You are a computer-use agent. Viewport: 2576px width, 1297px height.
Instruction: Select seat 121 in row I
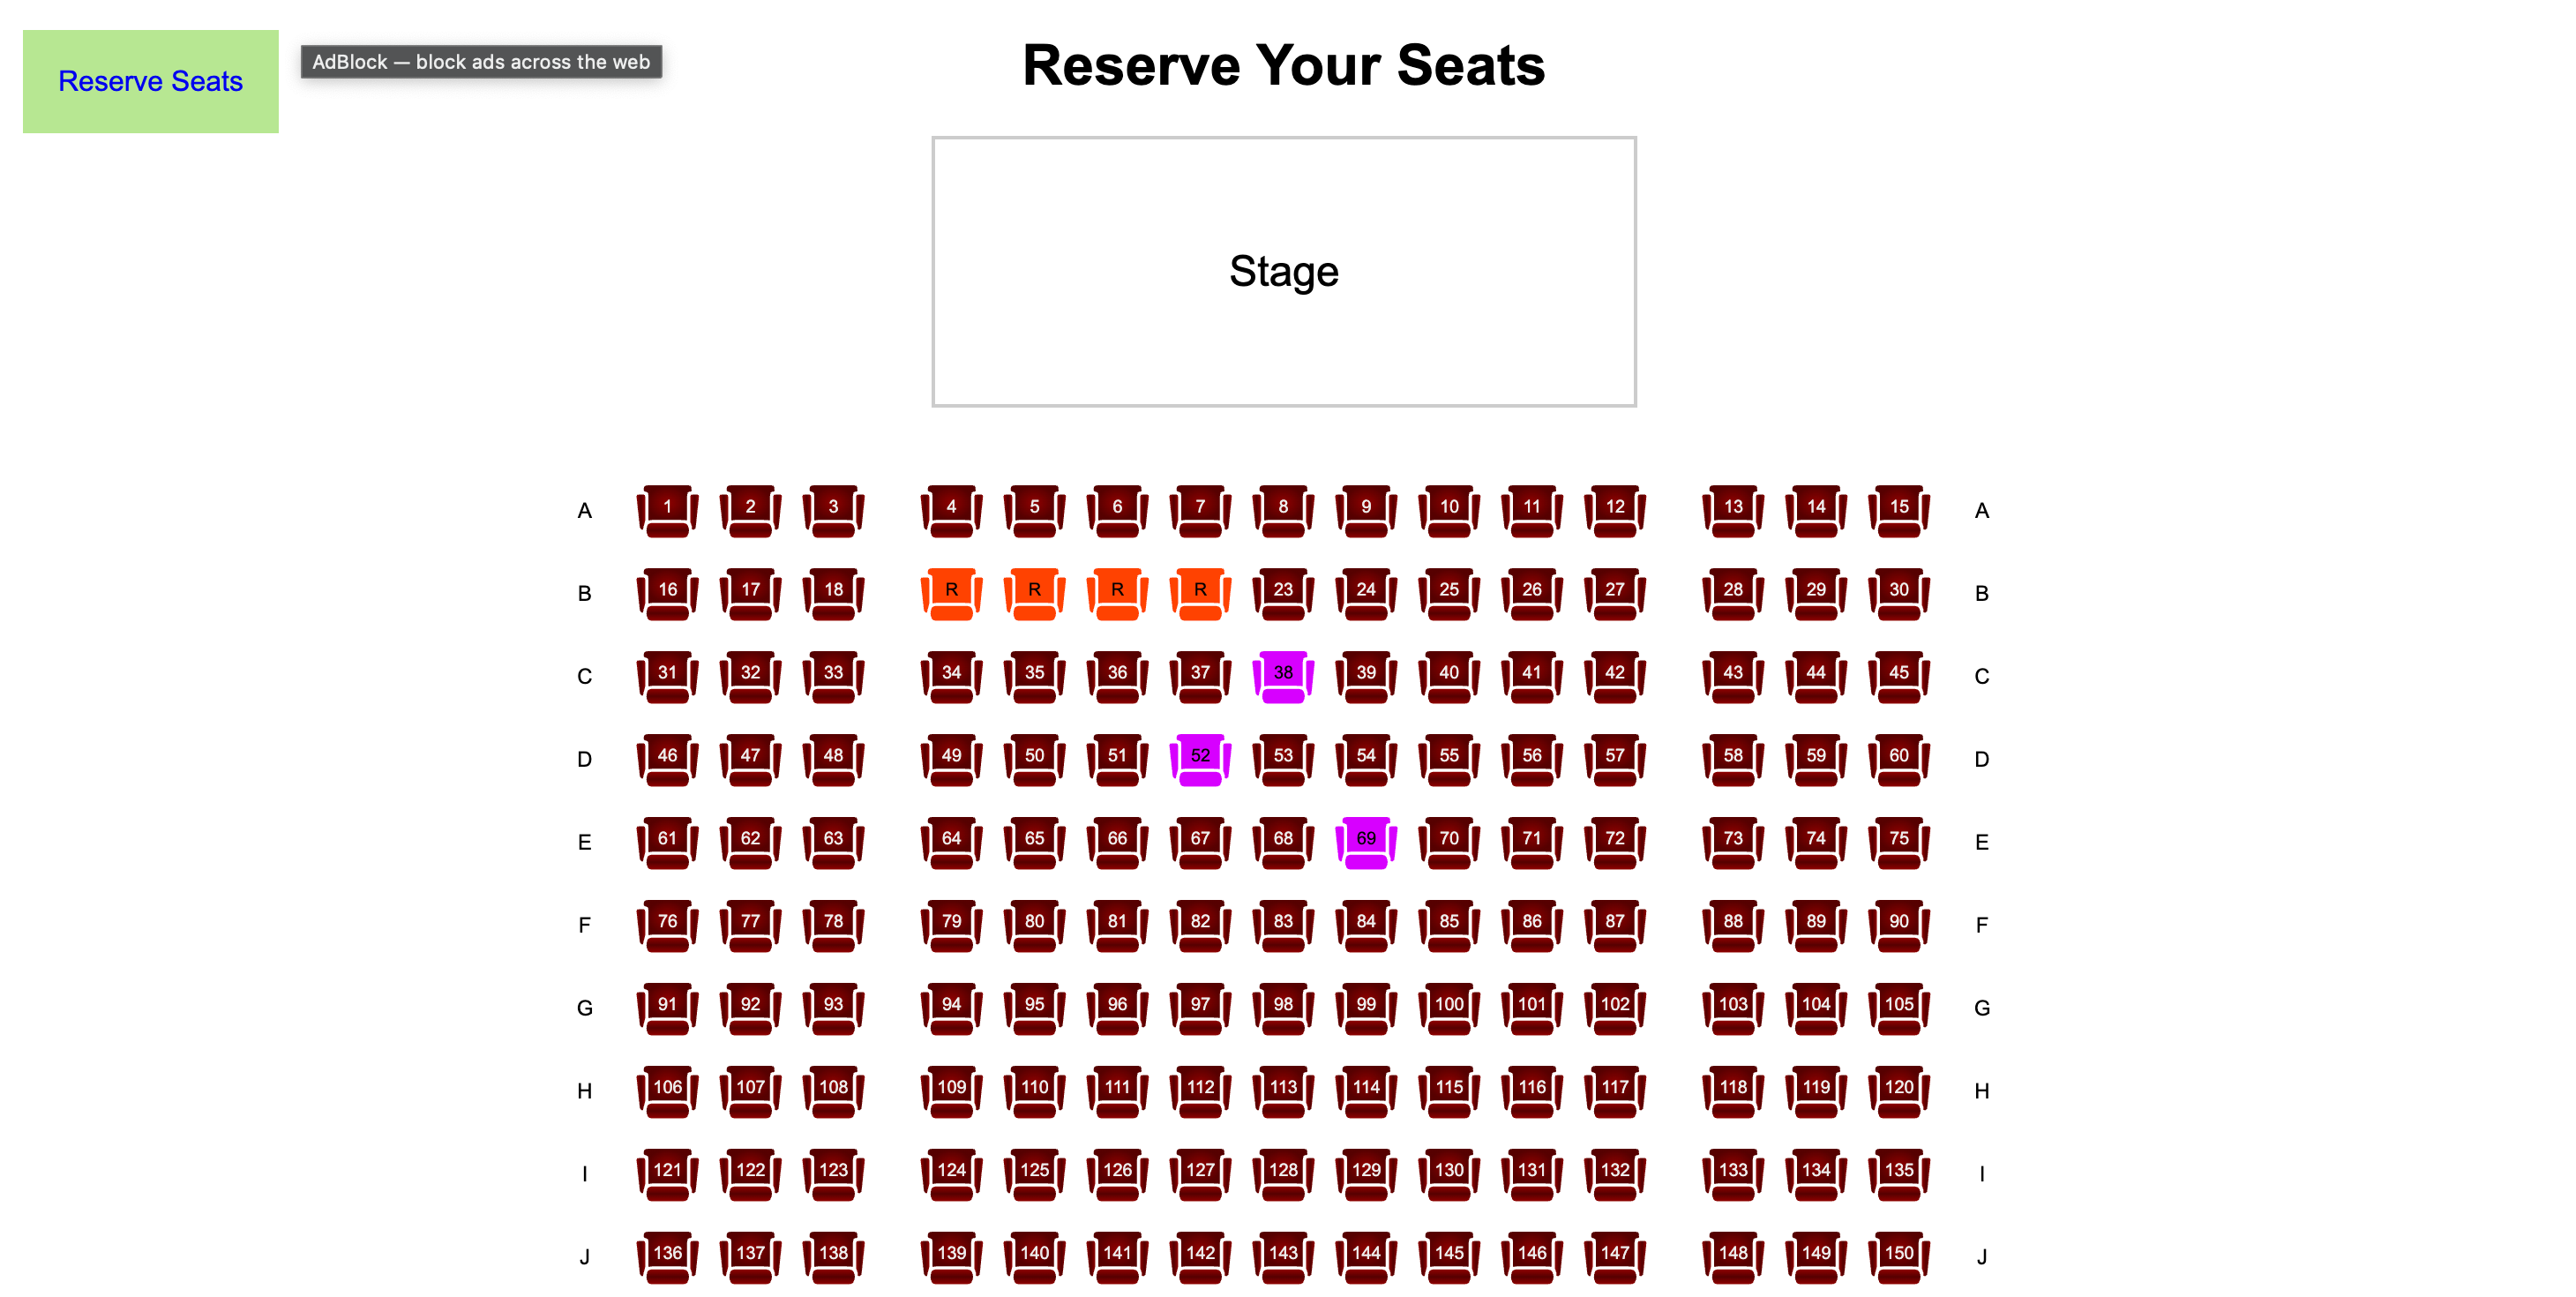point(667,1176)
